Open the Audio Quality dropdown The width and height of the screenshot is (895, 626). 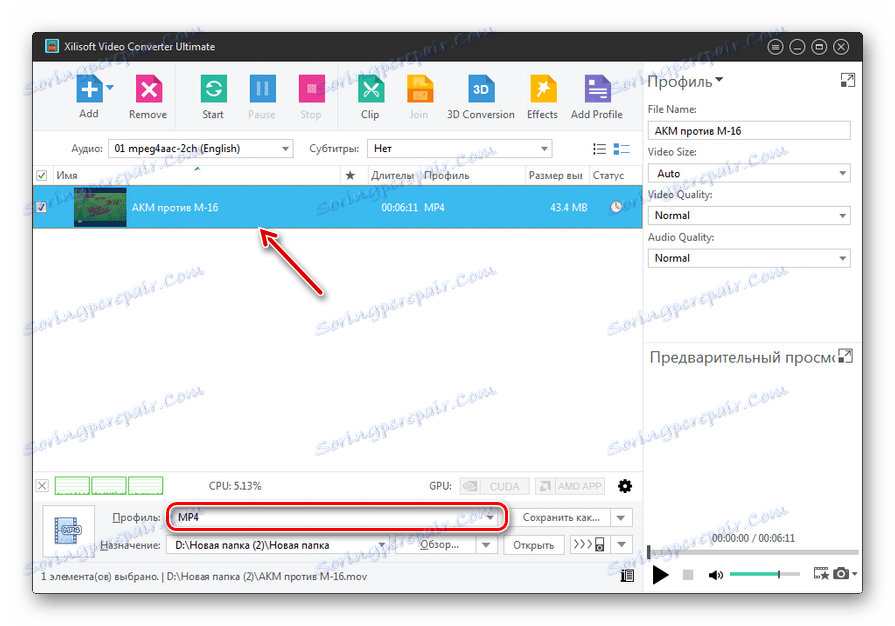coord(749,259)
